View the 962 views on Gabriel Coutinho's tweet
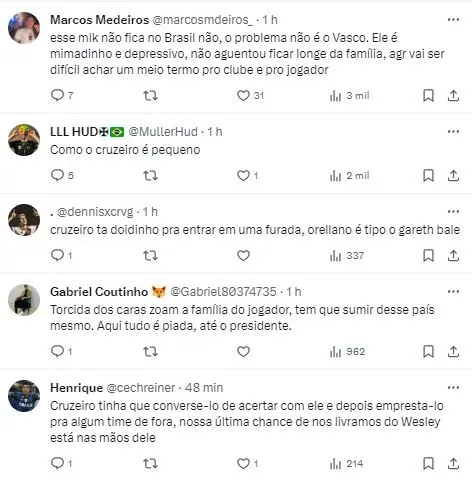The height and width of the screenshot is (480, 472). point(347,351)
